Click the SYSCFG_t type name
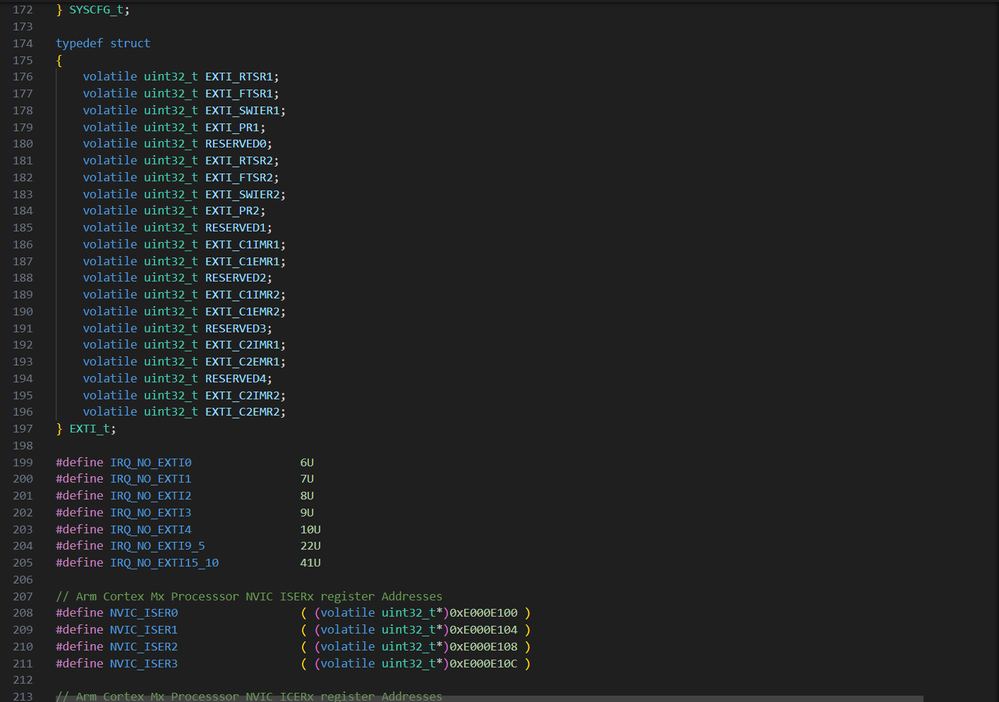Screen dimensions: 999x702 96,10
